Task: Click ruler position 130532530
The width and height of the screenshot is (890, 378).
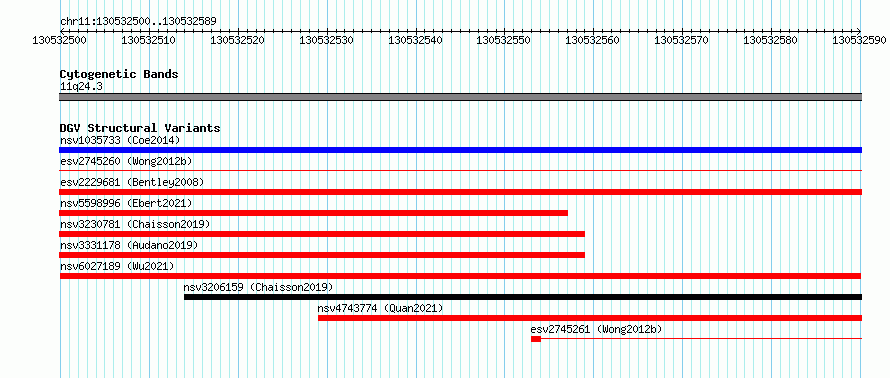Action: tap(326, 41)
